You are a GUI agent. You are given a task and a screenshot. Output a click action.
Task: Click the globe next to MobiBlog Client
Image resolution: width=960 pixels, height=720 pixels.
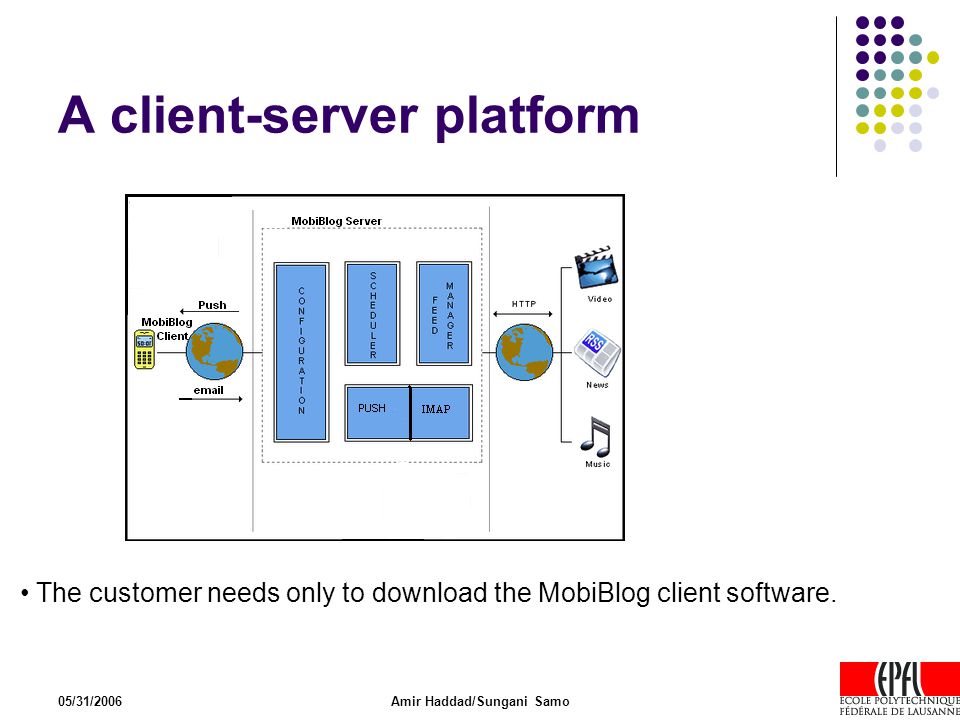click(x=214, y=352)
